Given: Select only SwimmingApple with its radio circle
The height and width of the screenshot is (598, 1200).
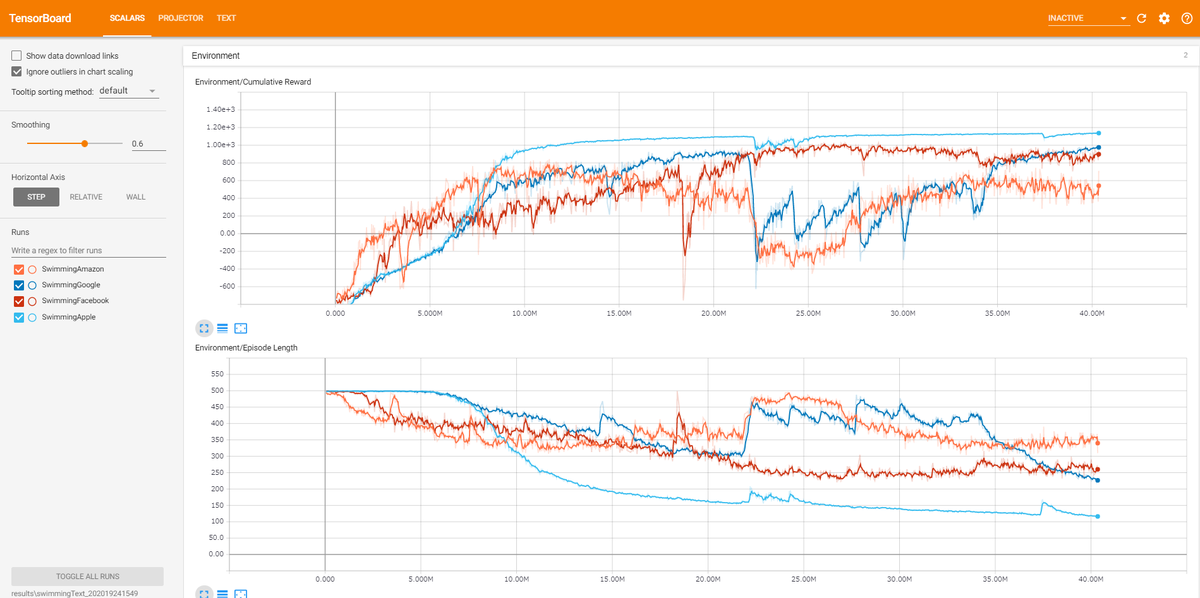Looking at the screenshot, I should click(x=33, y=317).
